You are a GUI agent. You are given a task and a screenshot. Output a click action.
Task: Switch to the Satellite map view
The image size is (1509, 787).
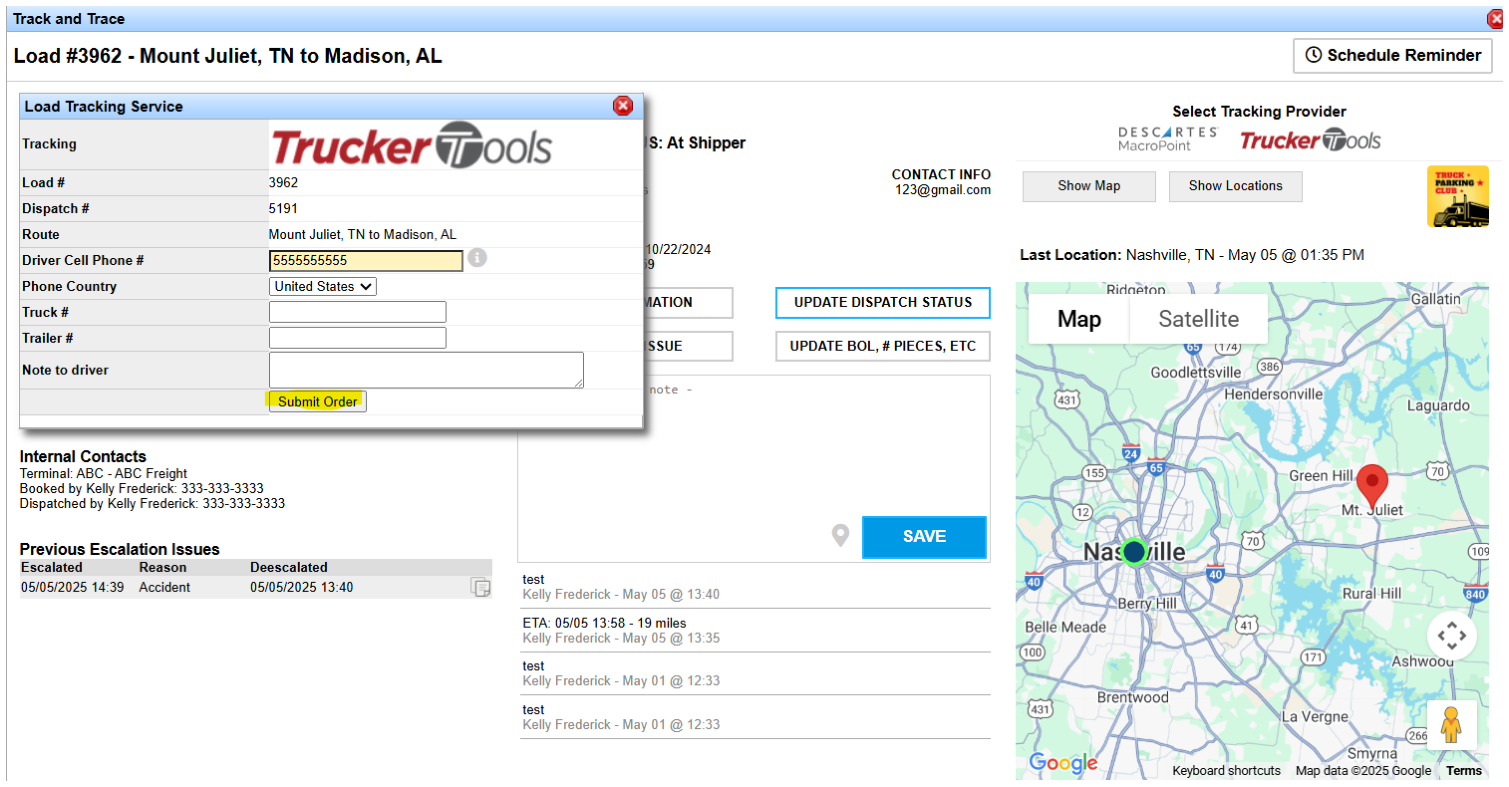coord(1198,319)
